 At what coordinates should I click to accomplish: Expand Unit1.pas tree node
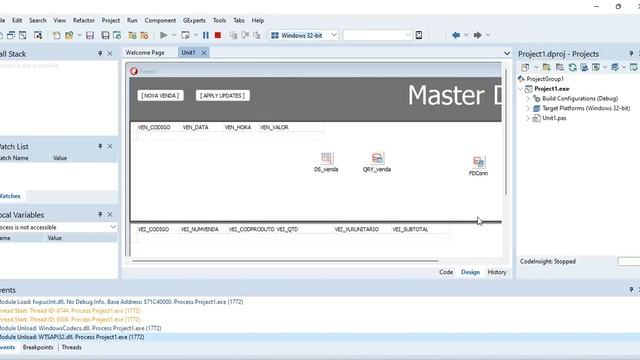[528, 118]
